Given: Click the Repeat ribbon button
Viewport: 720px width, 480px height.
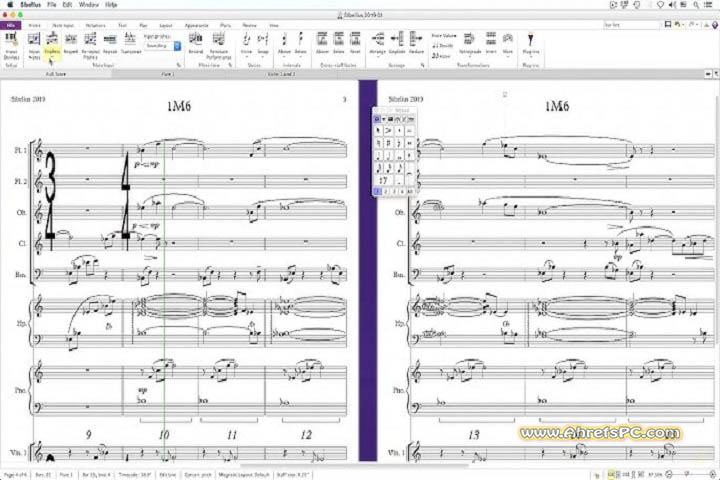Looking at the screenshot, I should (110, 44).
